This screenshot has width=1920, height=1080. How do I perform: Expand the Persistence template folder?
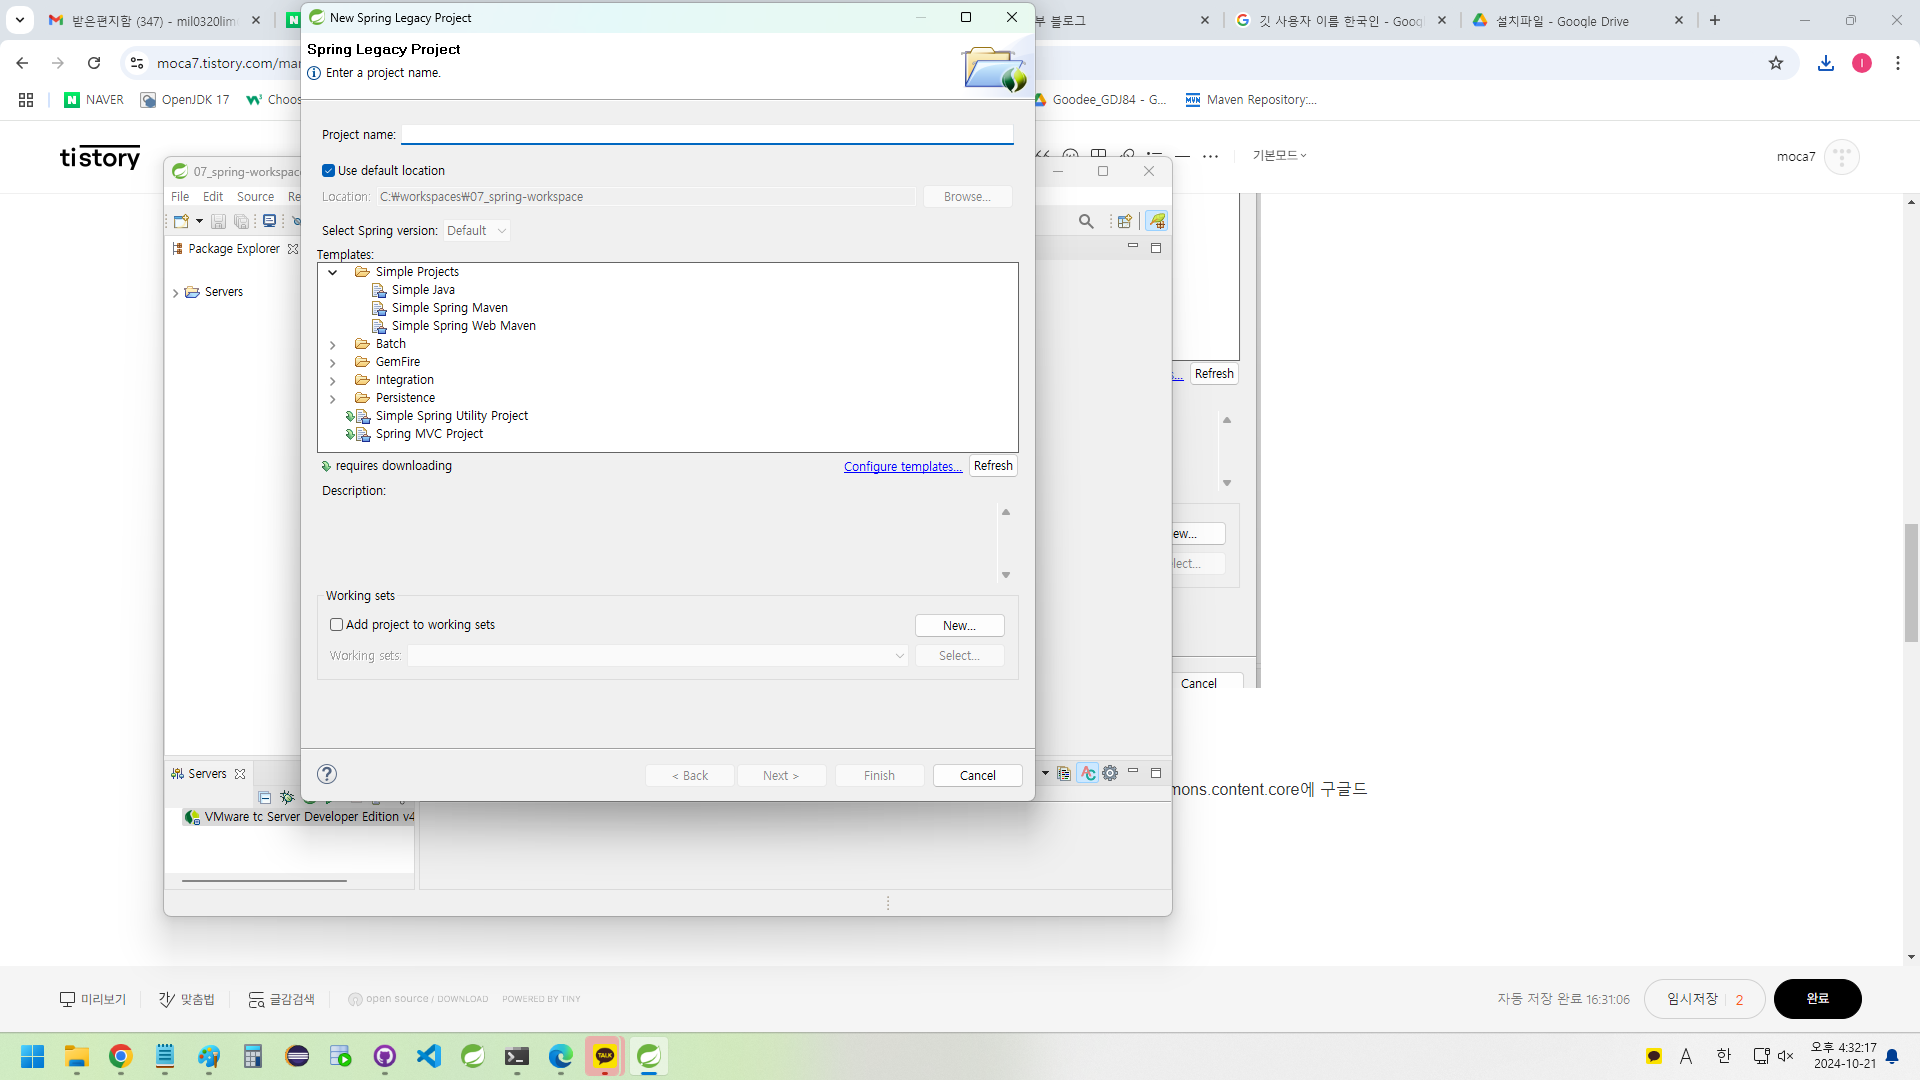point(333,399)
